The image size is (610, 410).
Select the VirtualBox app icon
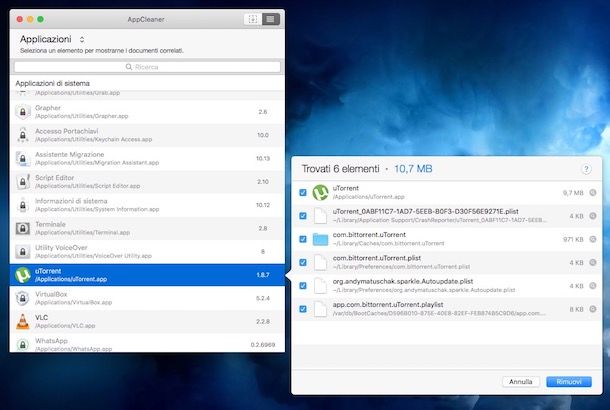(23, 298)
